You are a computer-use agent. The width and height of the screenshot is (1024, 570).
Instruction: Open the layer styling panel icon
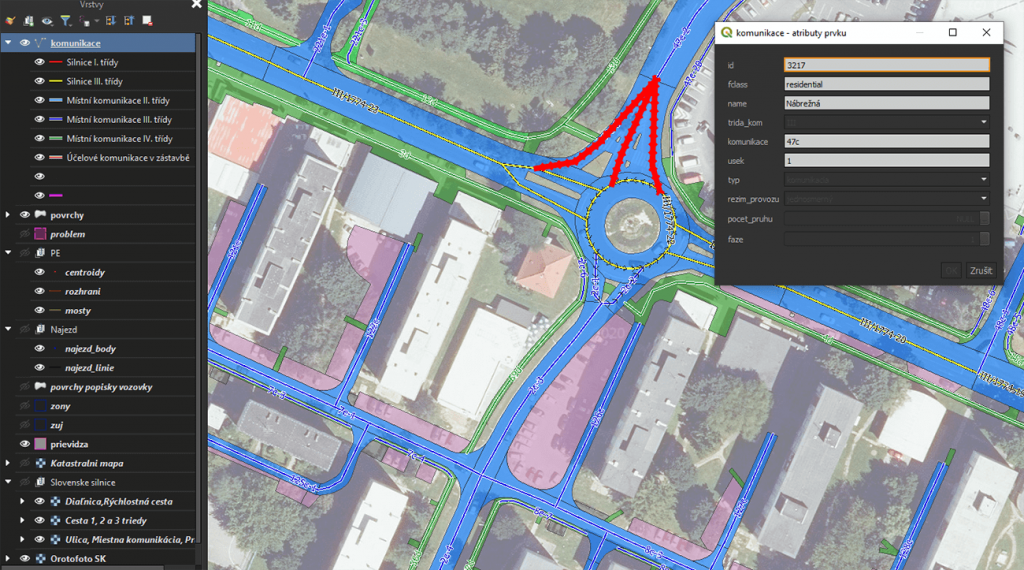tap(11, 20)
